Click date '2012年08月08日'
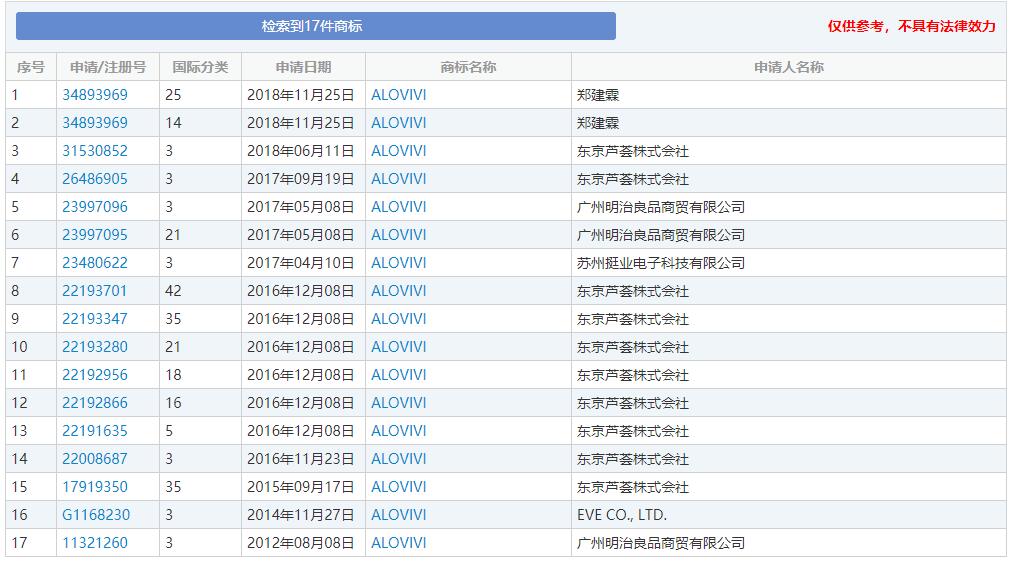The height and width of the screenshot is (562, 1017). 300,543
